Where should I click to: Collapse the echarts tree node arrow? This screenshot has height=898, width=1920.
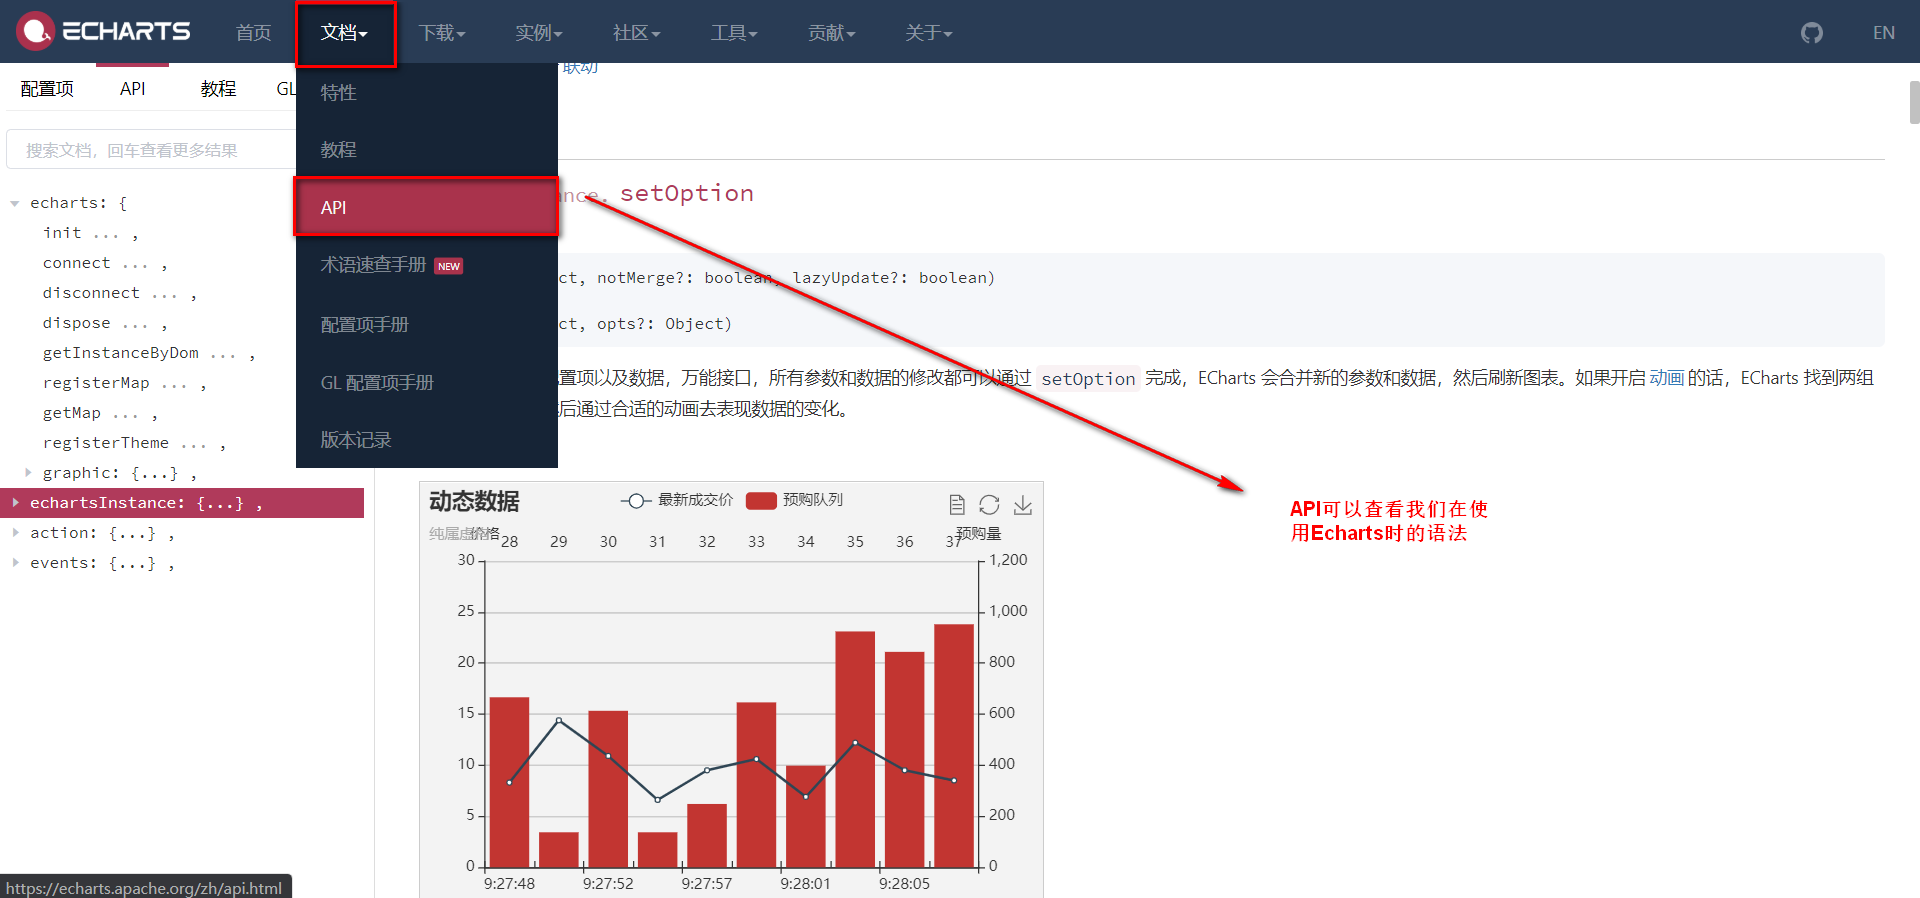(x=15, y=203)
